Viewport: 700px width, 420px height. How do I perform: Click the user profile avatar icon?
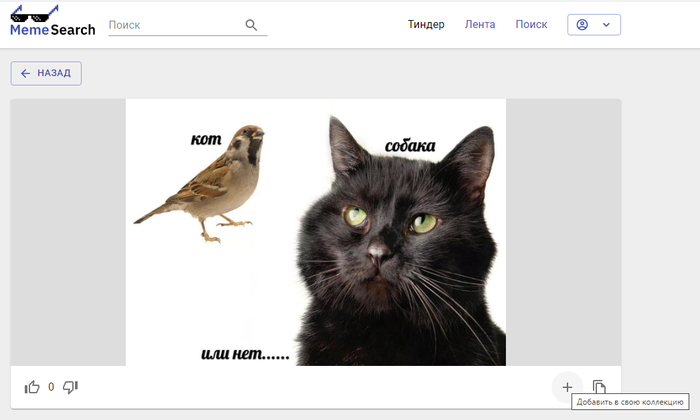(x=583, y=25)
